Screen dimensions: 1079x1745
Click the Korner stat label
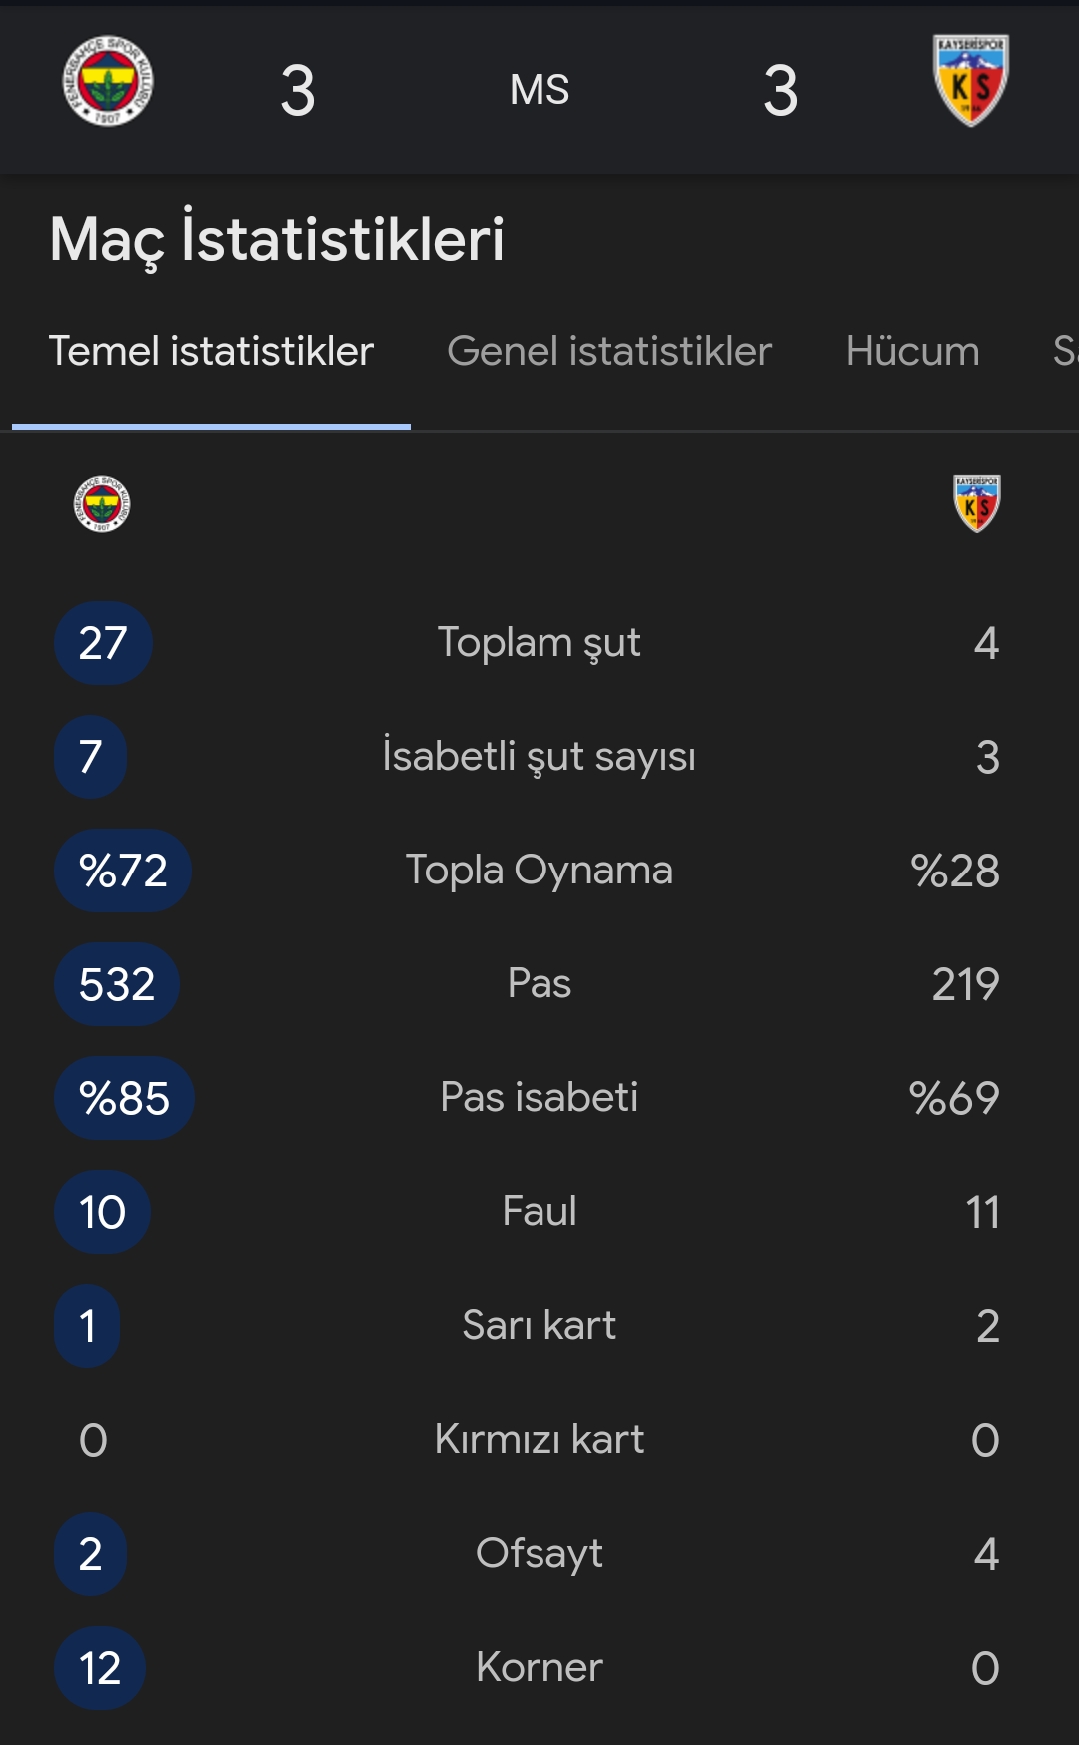[x=539, y=1668]
